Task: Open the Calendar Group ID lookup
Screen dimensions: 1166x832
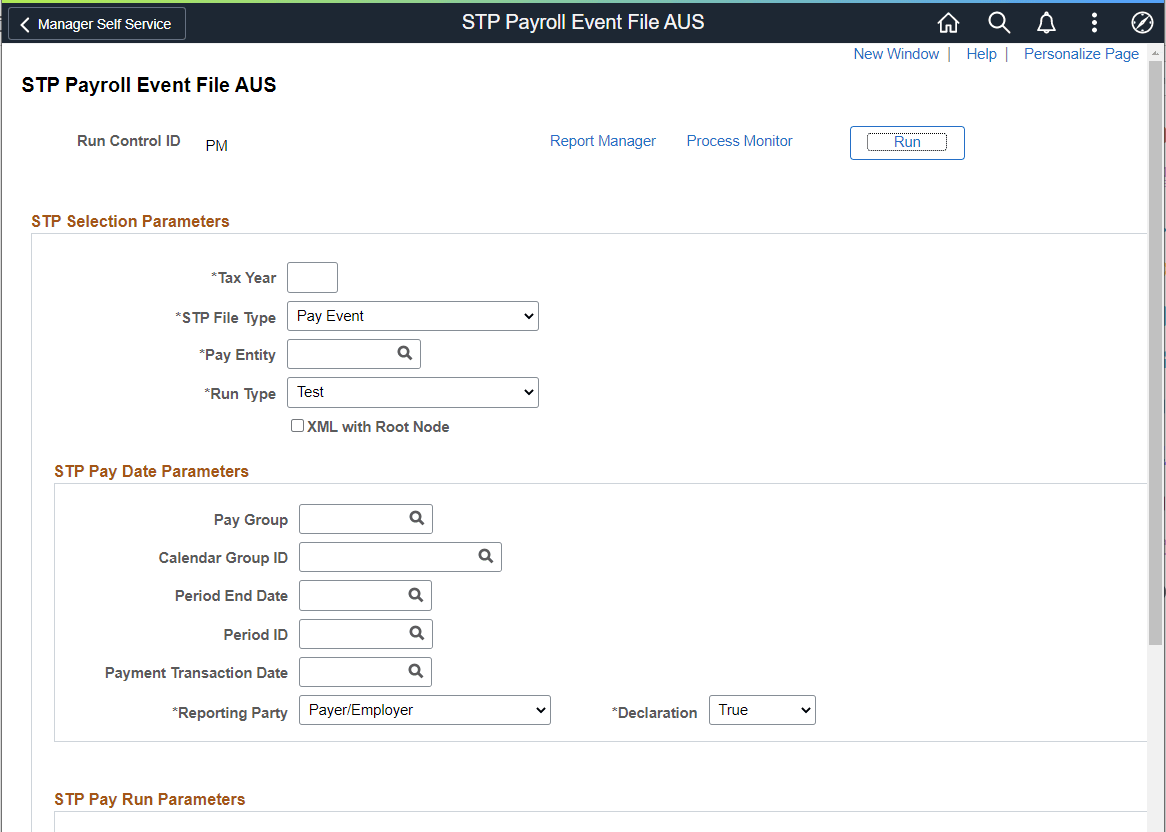Action: coord(485,556)
